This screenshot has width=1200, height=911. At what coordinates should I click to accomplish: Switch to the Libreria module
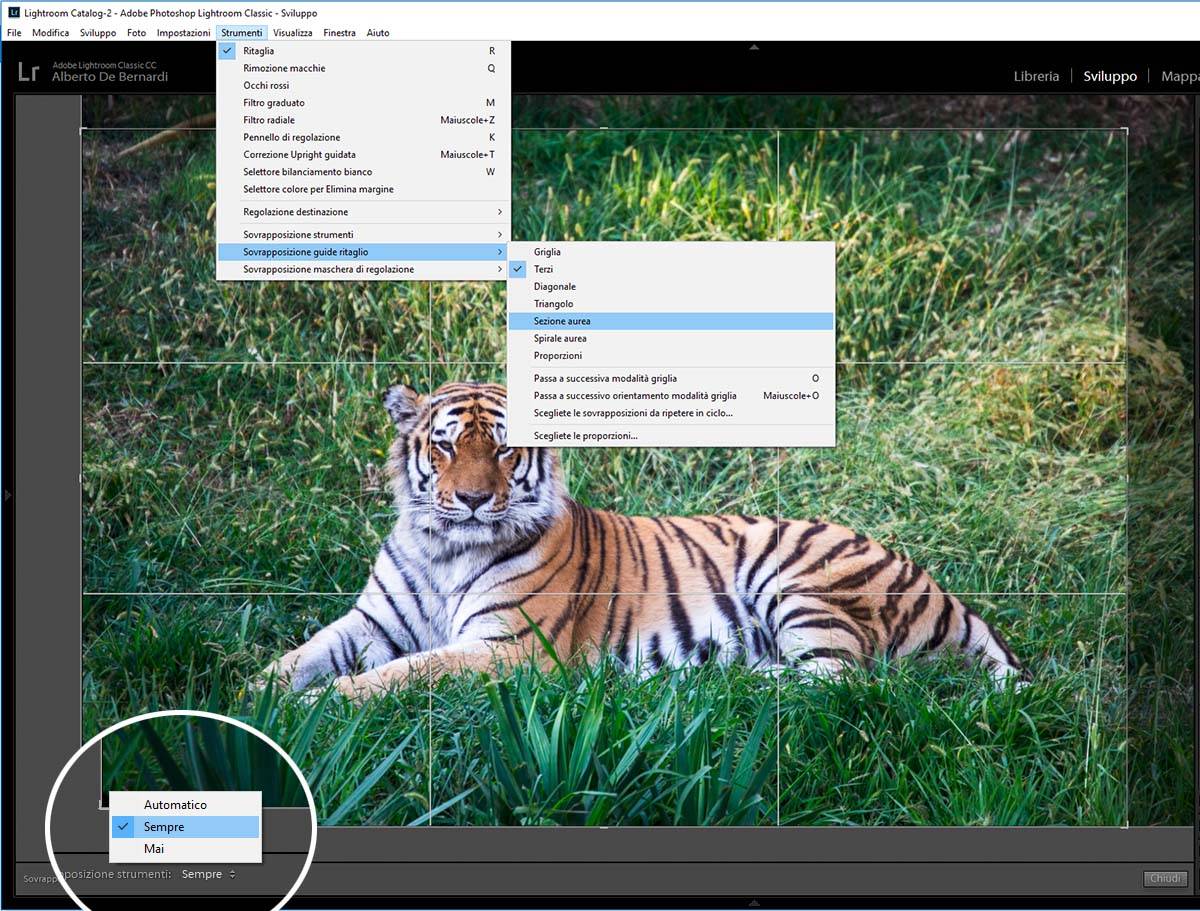coord(1036,76)
